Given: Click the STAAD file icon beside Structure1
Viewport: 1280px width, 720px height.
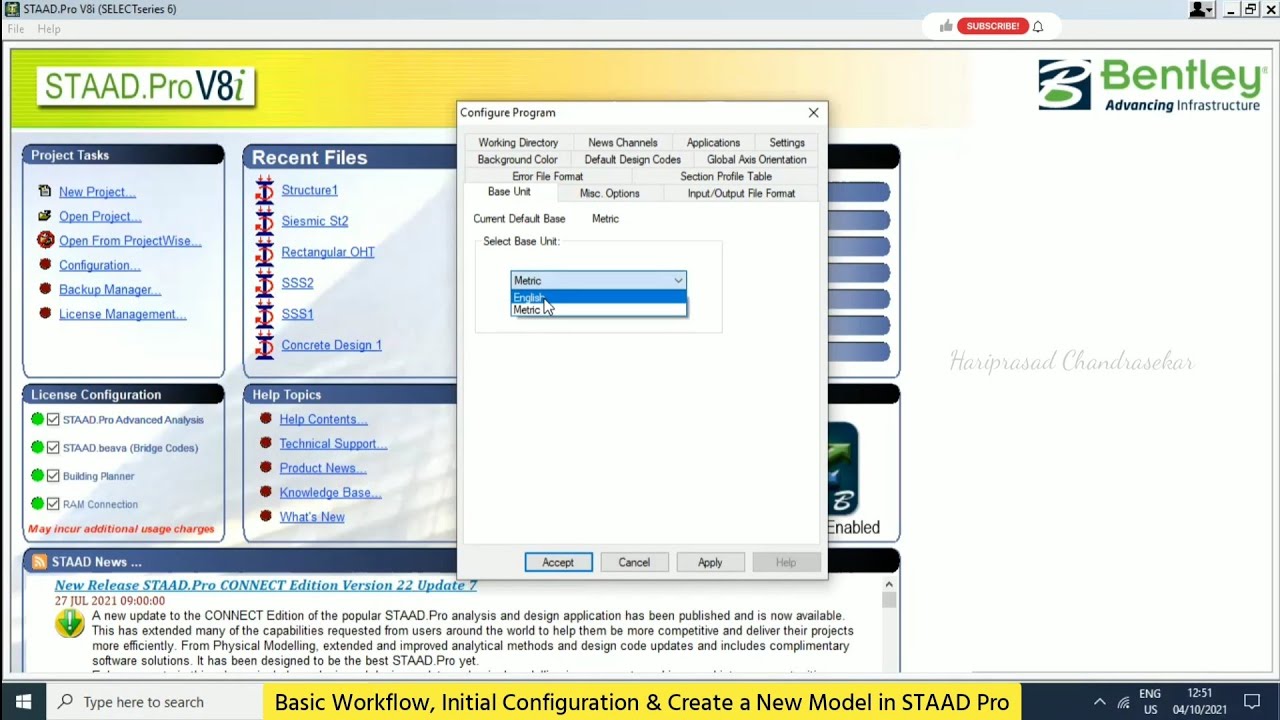Looking at the screenshot, I should point(264,189).
